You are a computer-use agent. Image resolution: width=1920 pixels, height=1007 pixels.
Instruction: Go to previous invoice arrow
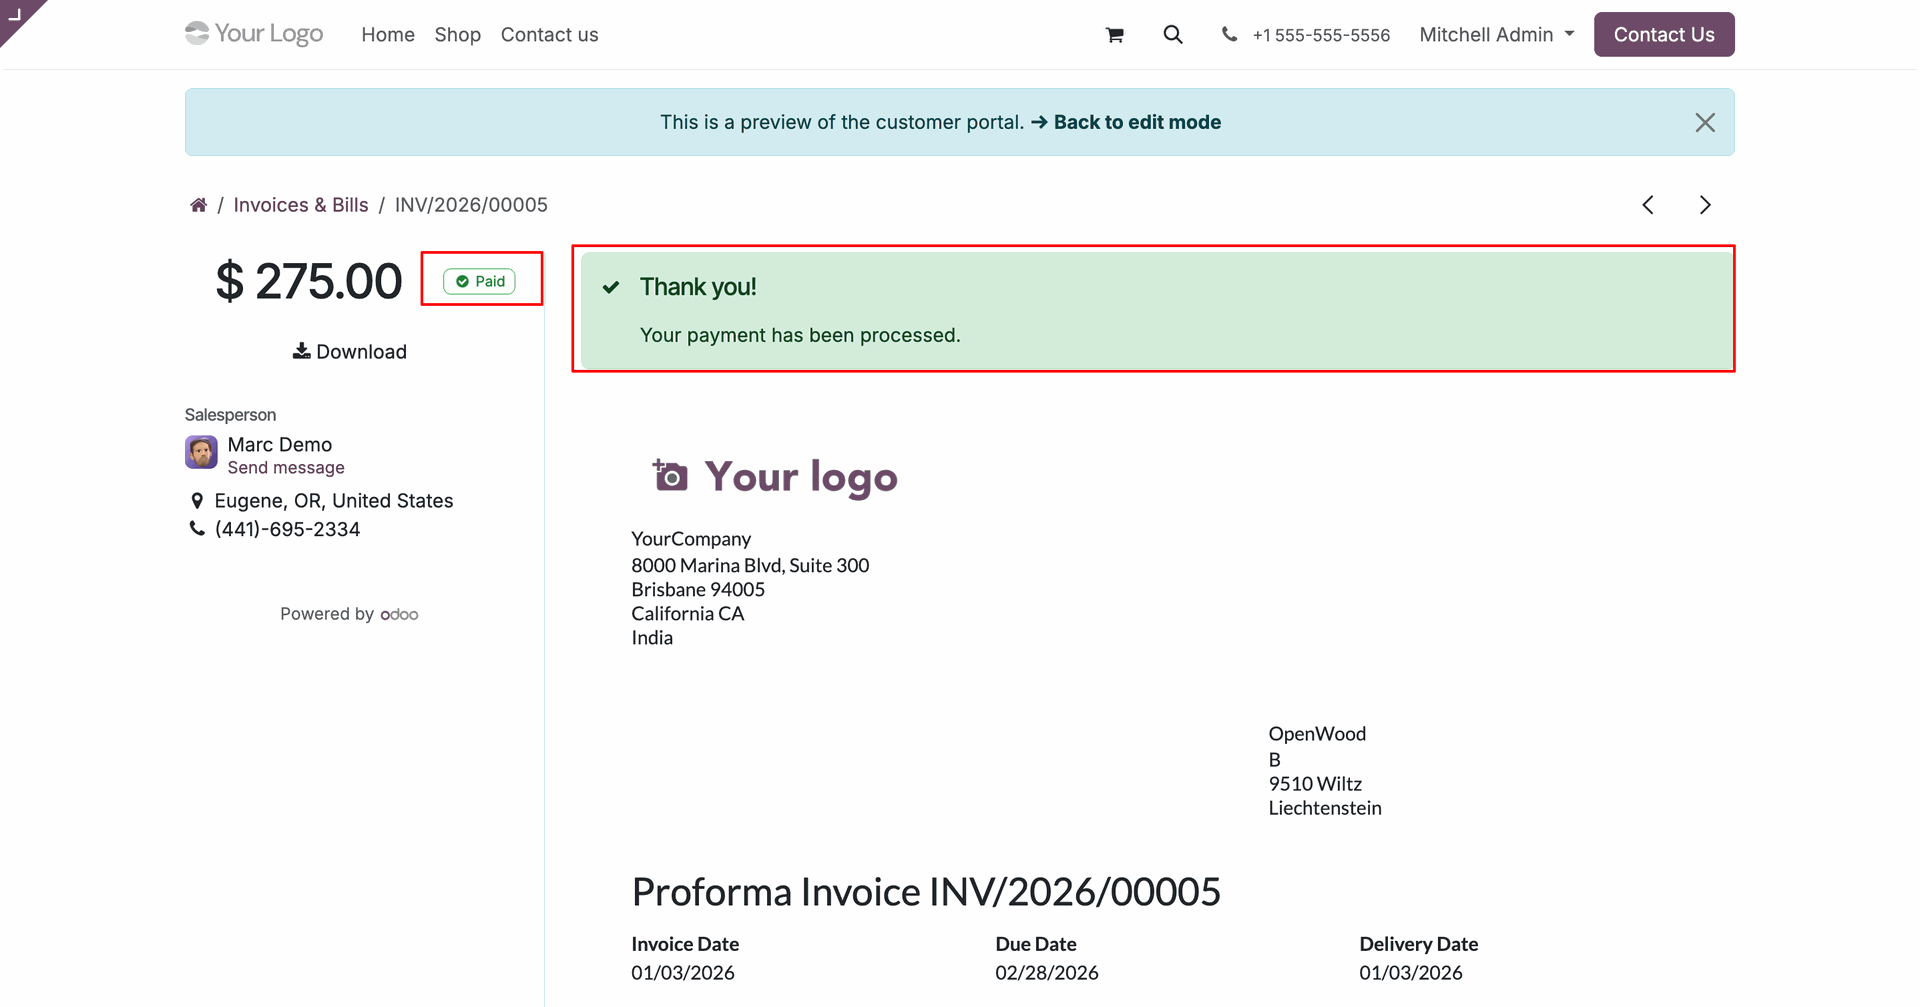pyautogui.click(x=1648, y=205)
